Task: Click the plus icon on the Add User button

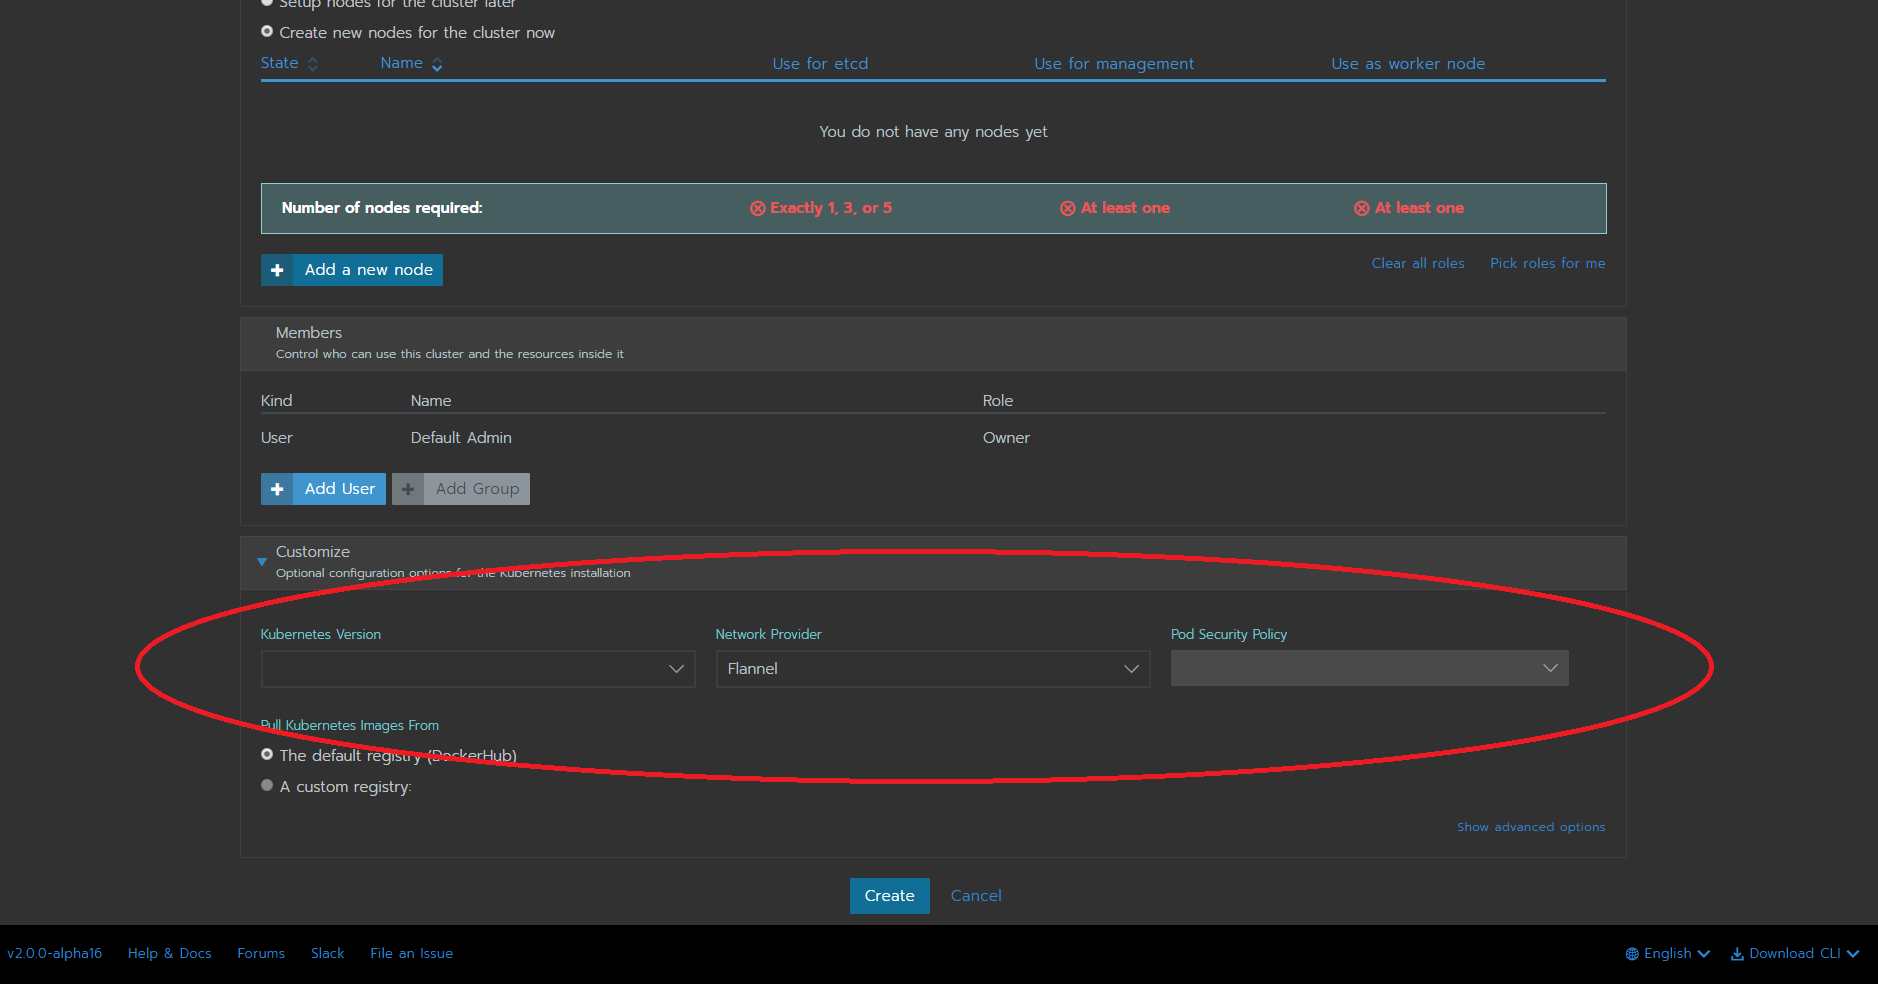Action: [x=277, y=489]
